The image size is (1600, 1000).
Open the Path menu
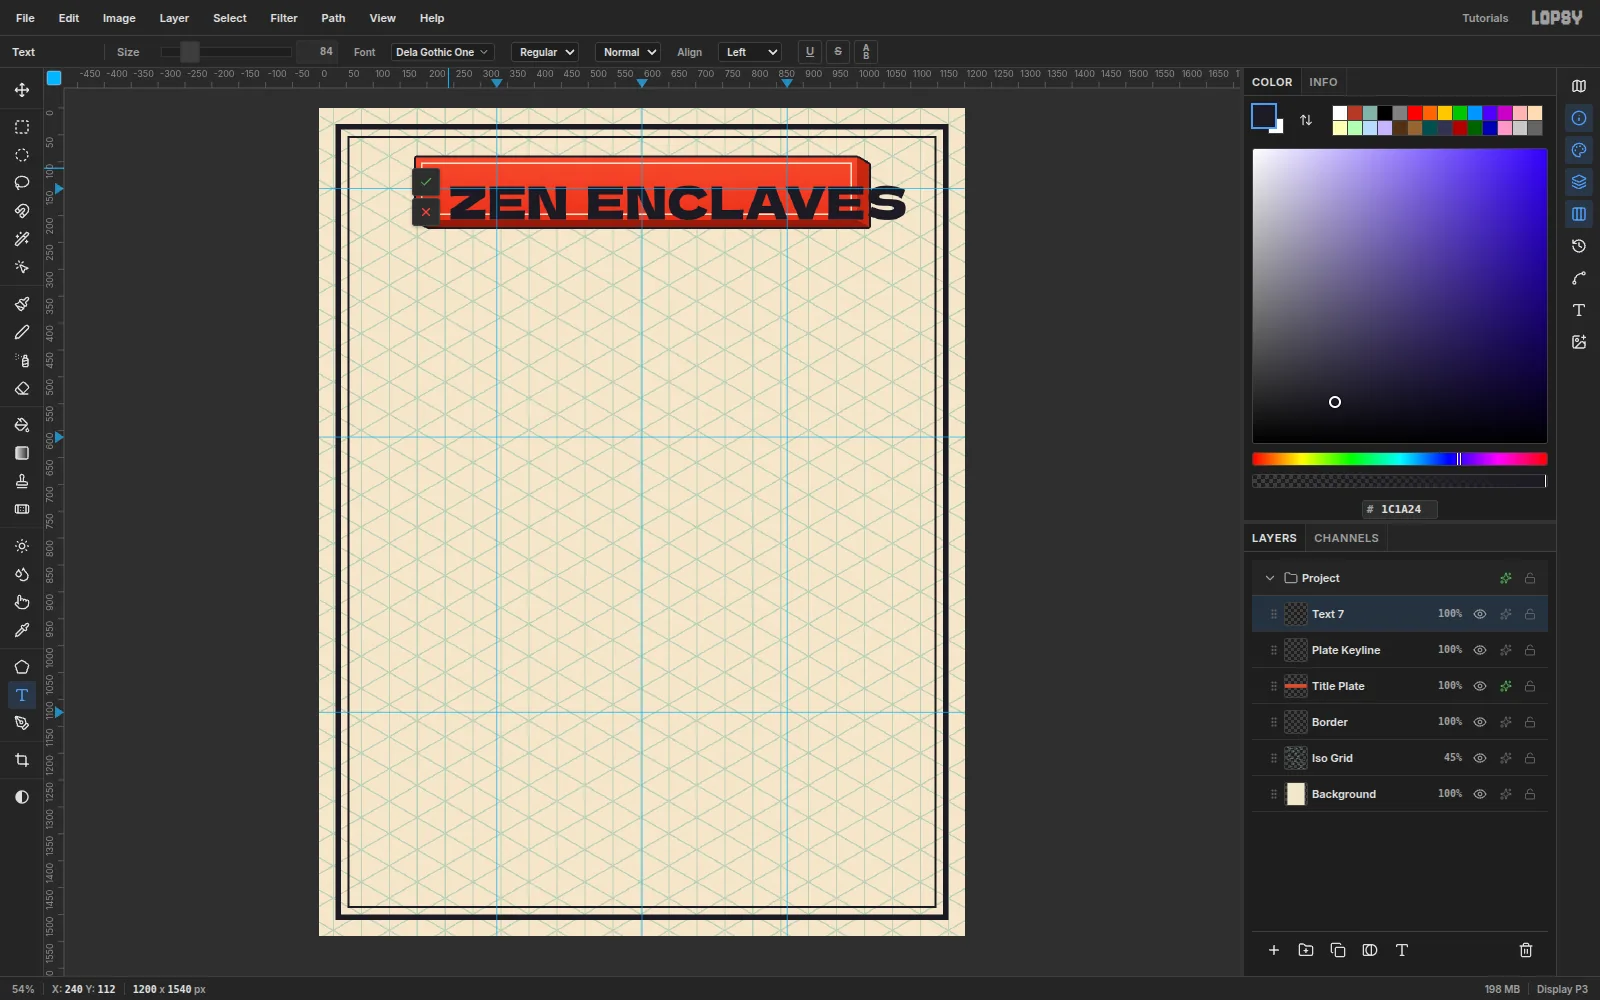[x=333, y=18]
